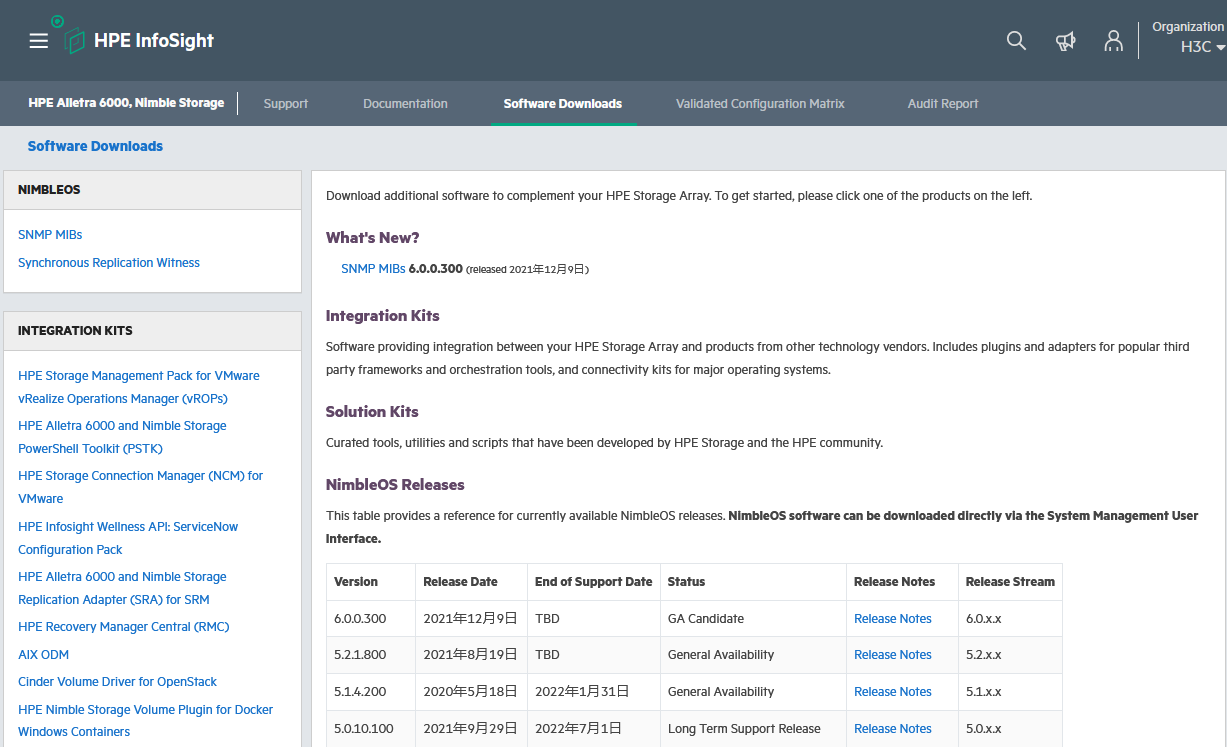Switch to the Support tab
This screenshot has width=1227, height=747.
coord(286,104)
